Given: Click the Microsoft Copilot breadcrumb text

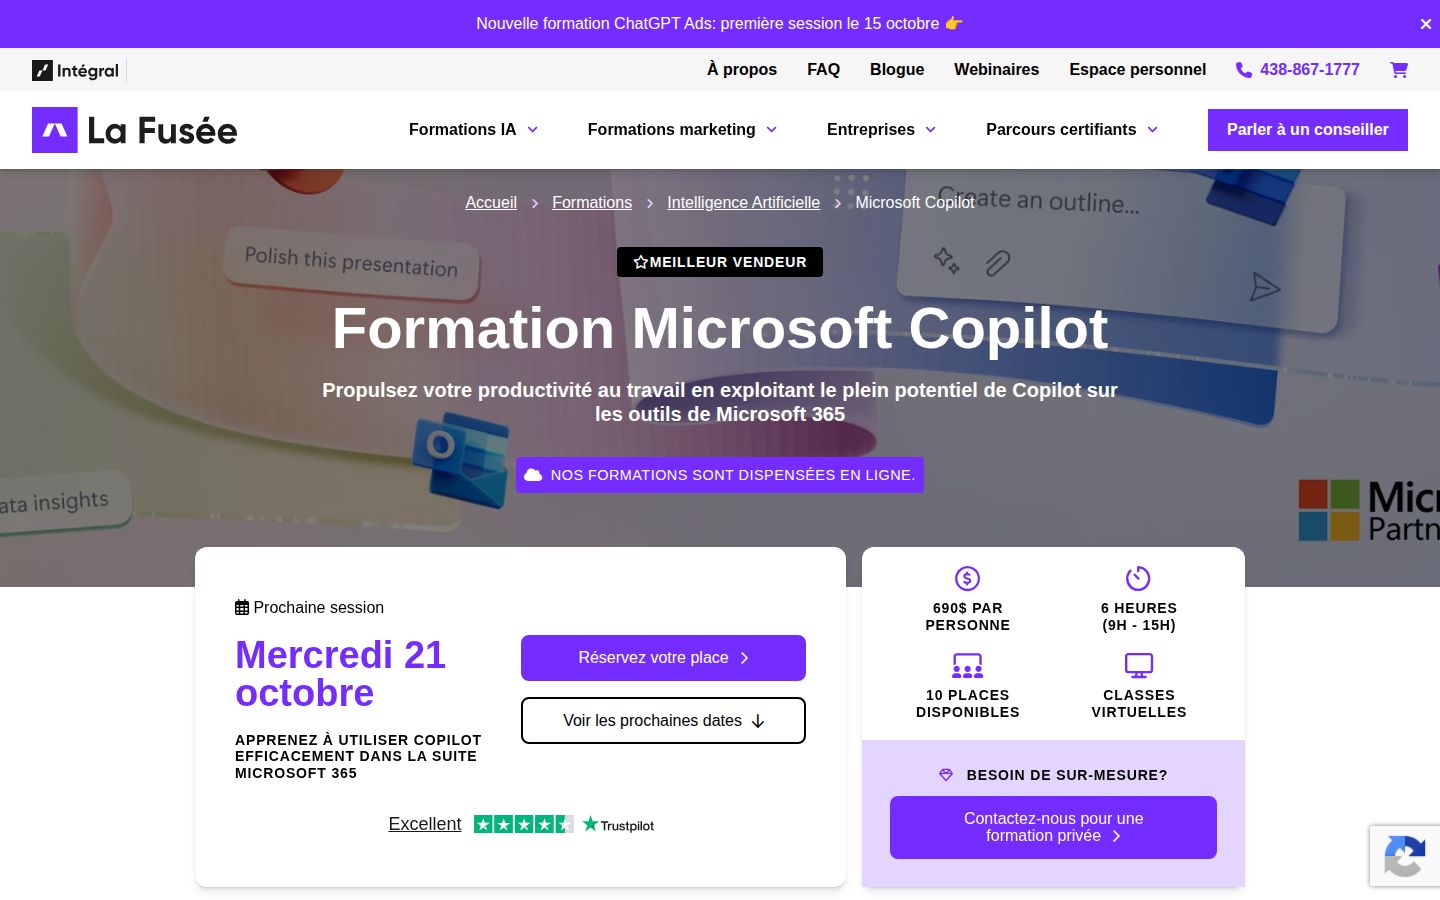Looking at the screenshot, I should [915, 203].
